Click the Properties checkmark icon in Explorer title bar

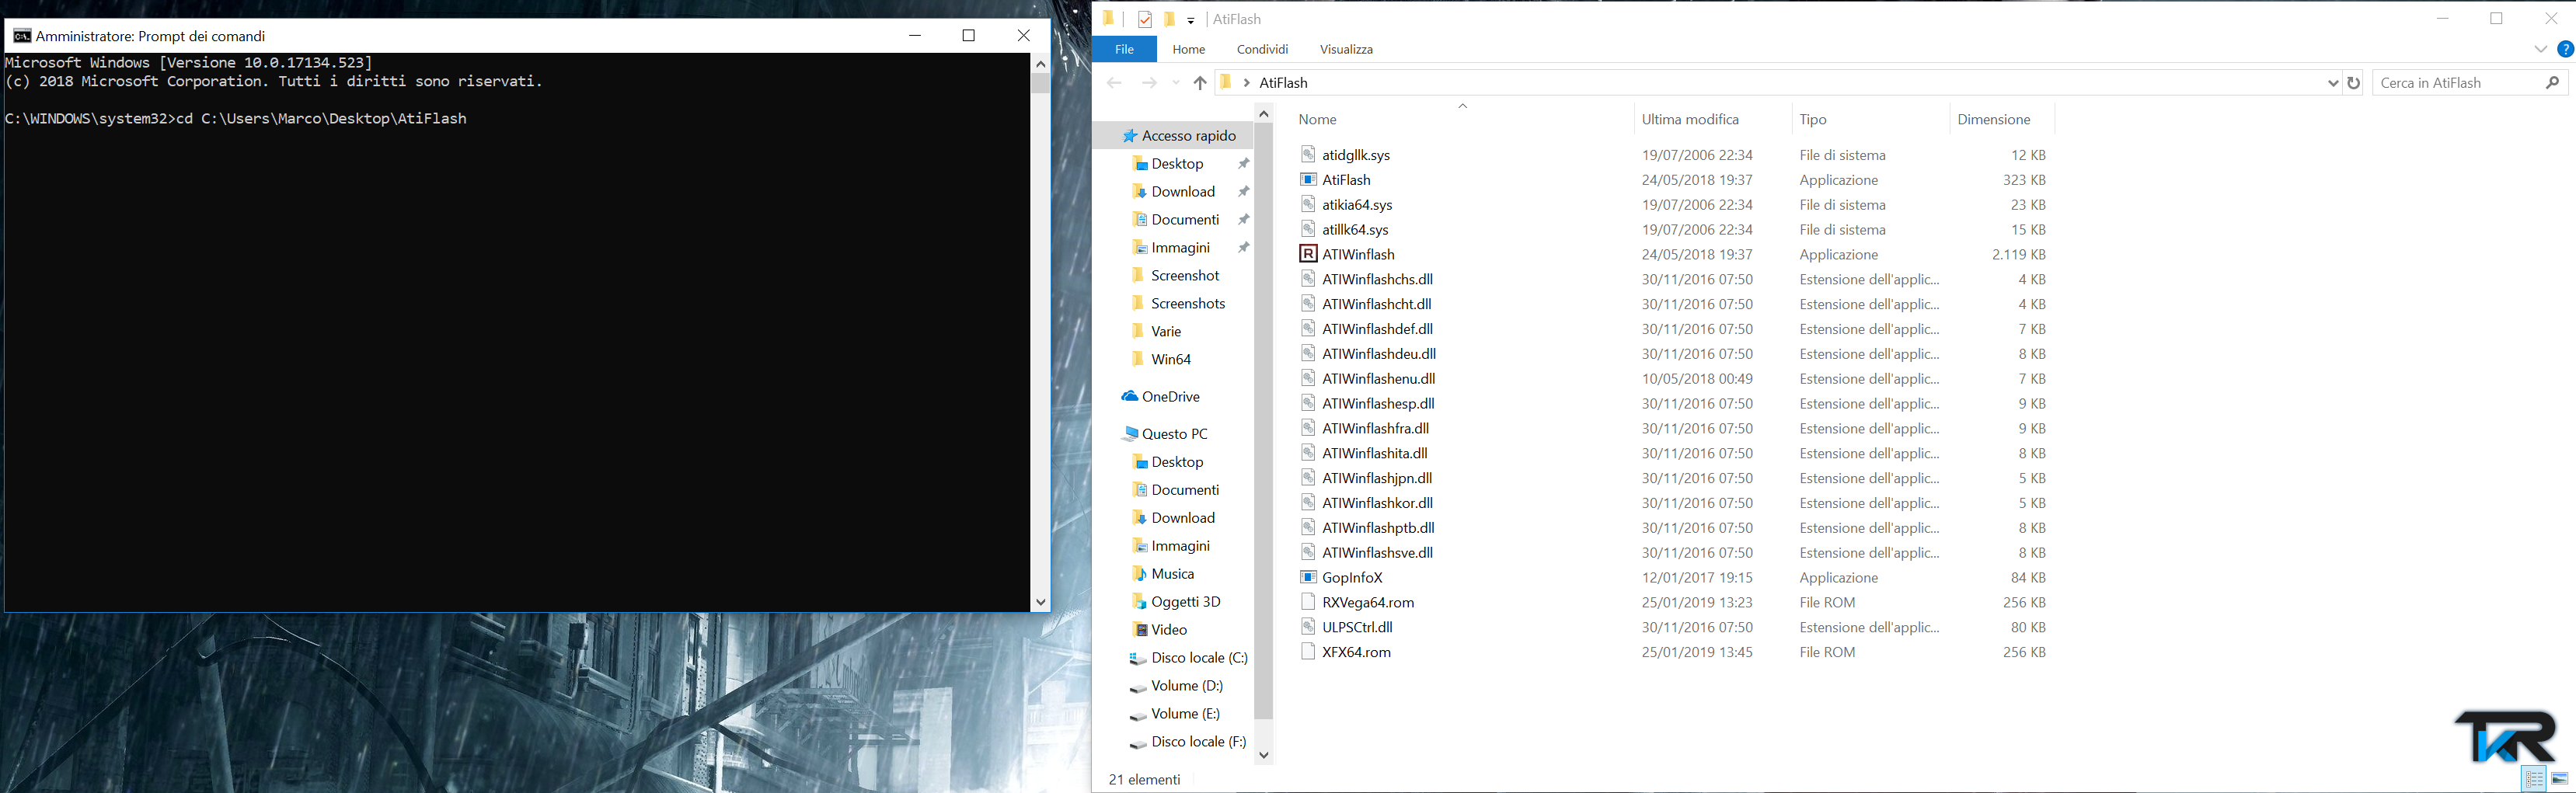(1145, 19)
